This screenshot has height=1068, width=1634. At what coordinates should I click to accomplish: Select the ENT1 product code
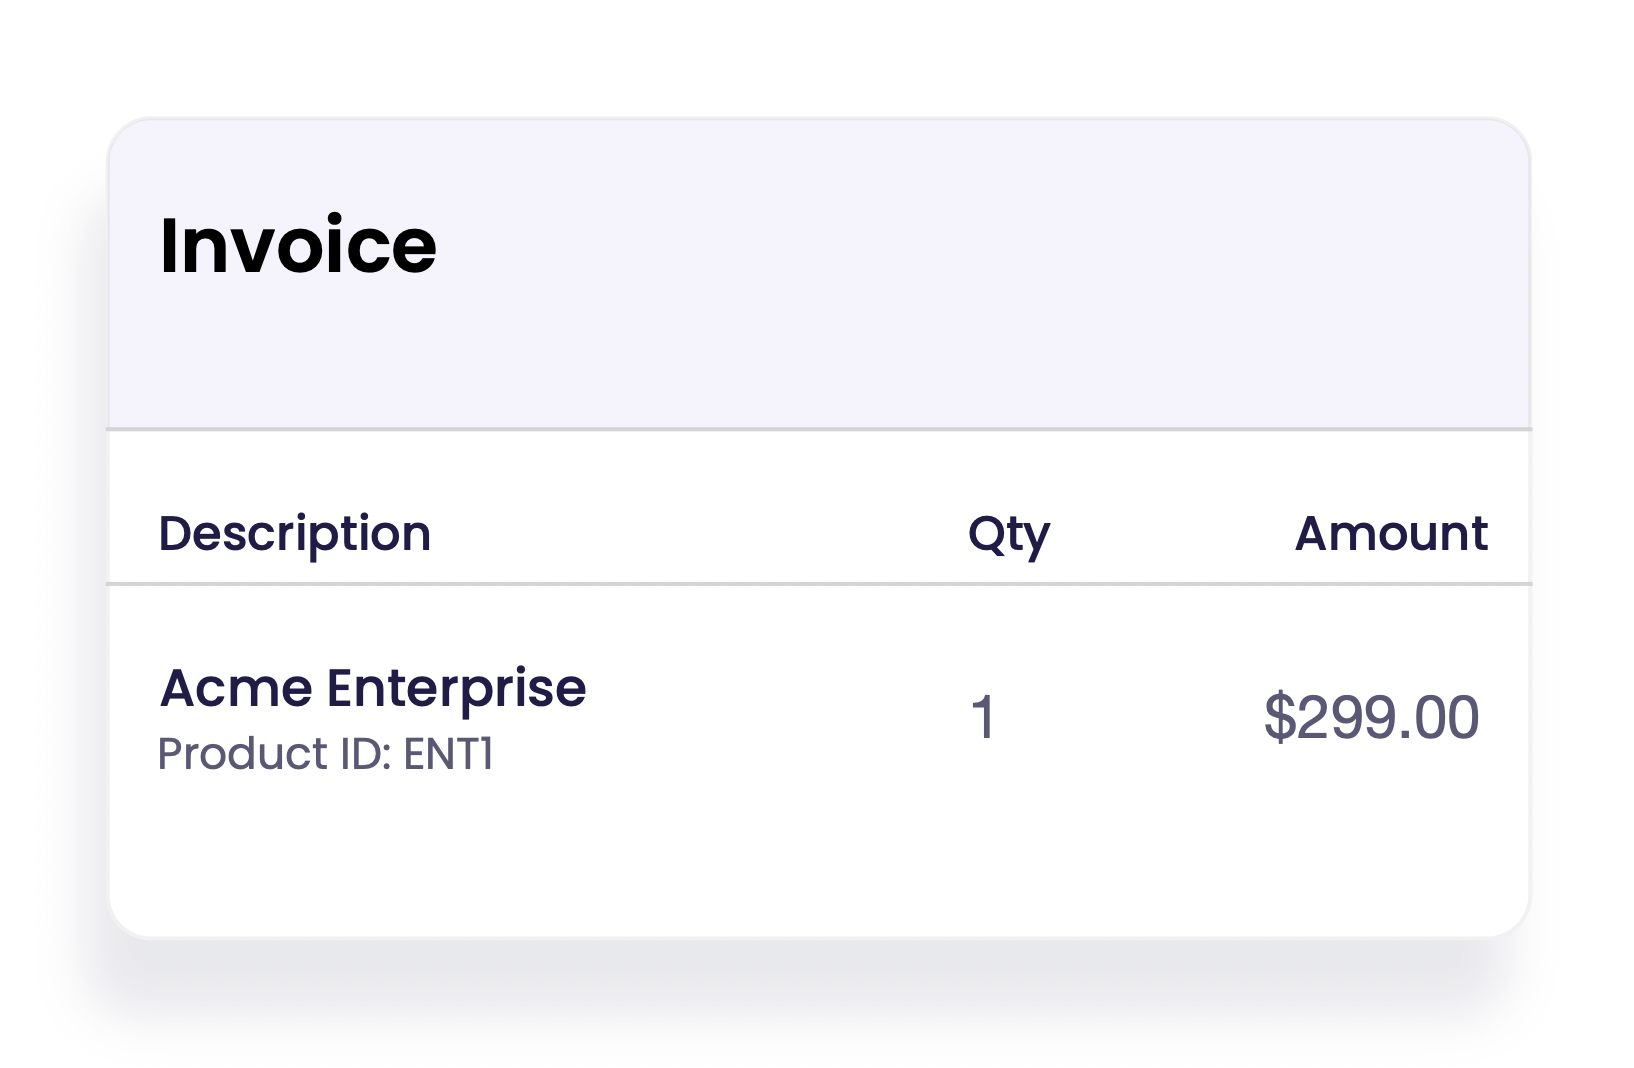pyautogui.click(x=448, y=754)
